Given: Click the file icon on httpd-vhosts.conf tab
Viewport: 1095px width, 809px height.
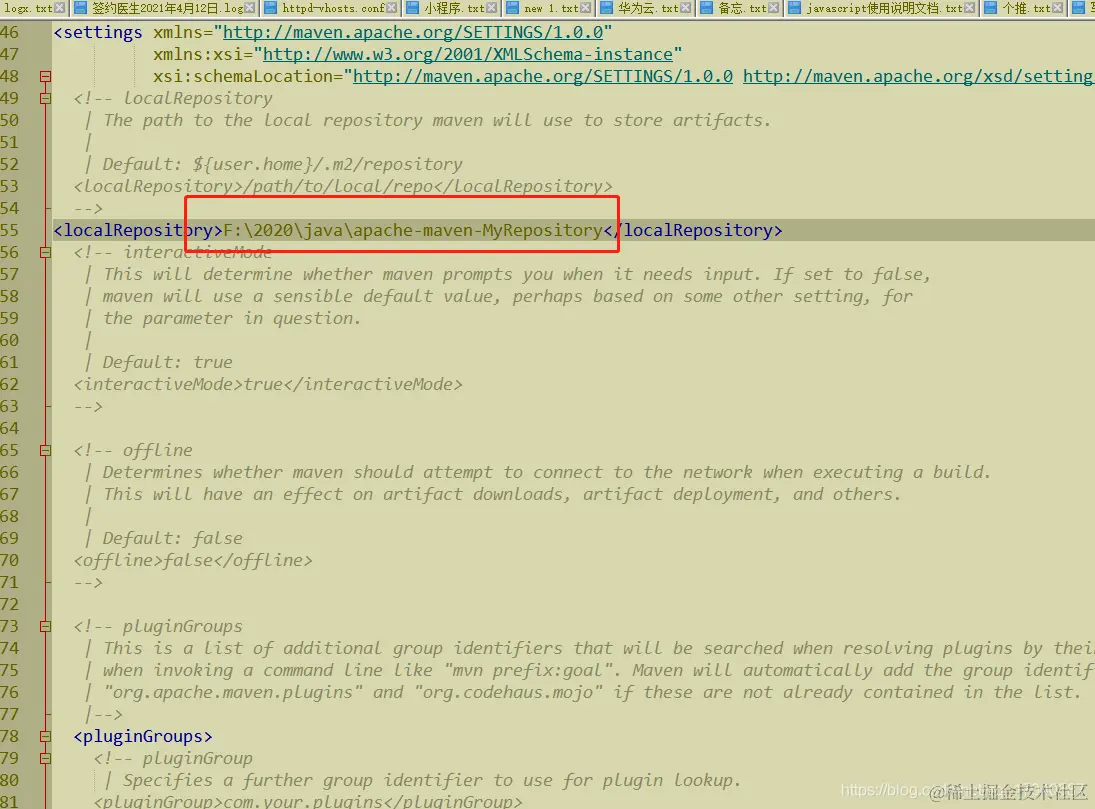Looking at the screenshot, I should click(270, 8).
